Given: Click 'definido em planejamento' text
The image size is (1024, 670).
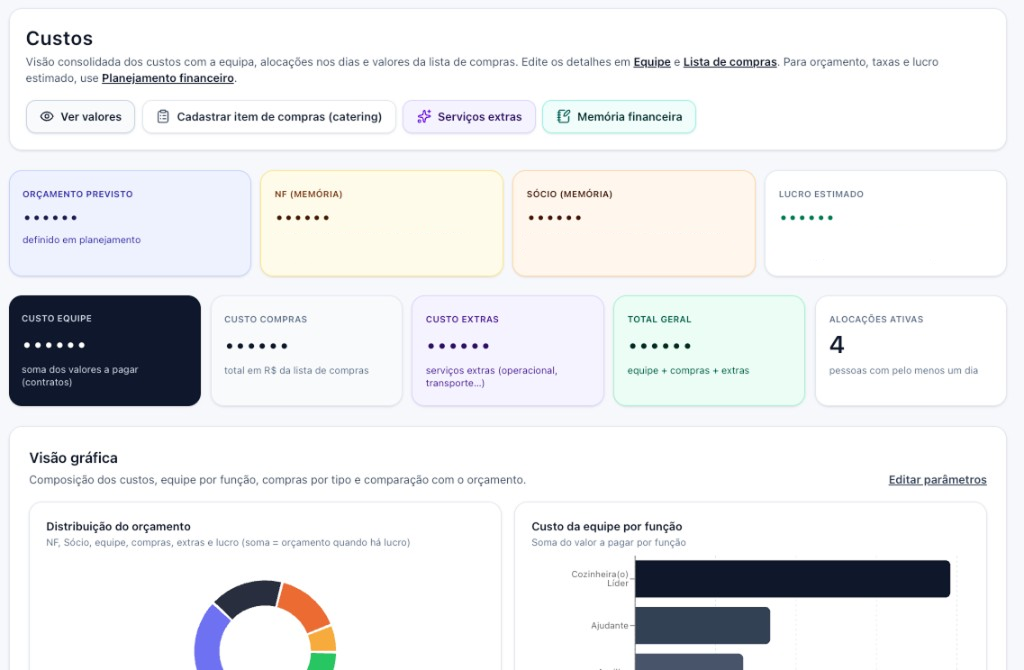Looking at the screenshot, I should point(82,240).
